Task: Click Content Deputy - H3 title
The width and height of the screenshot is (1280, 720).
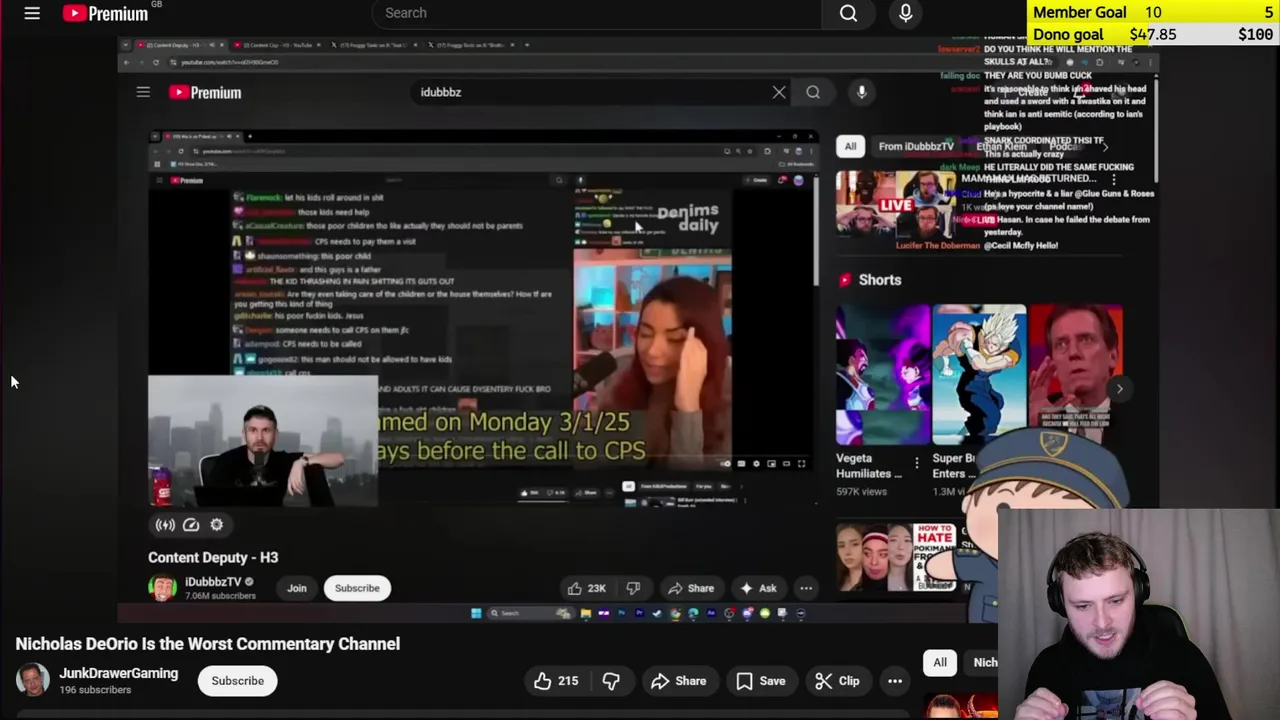Action: coord(213,557)
